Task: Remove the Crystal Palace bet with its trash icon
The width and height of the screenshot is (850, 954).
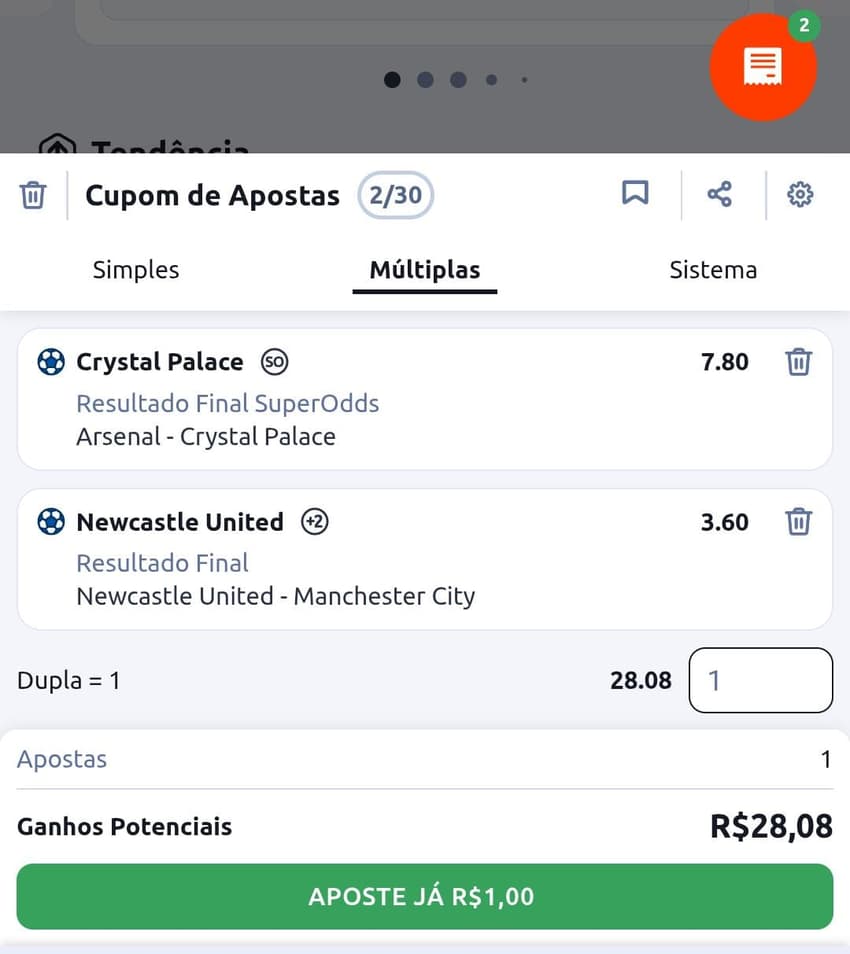Action: 798,362
